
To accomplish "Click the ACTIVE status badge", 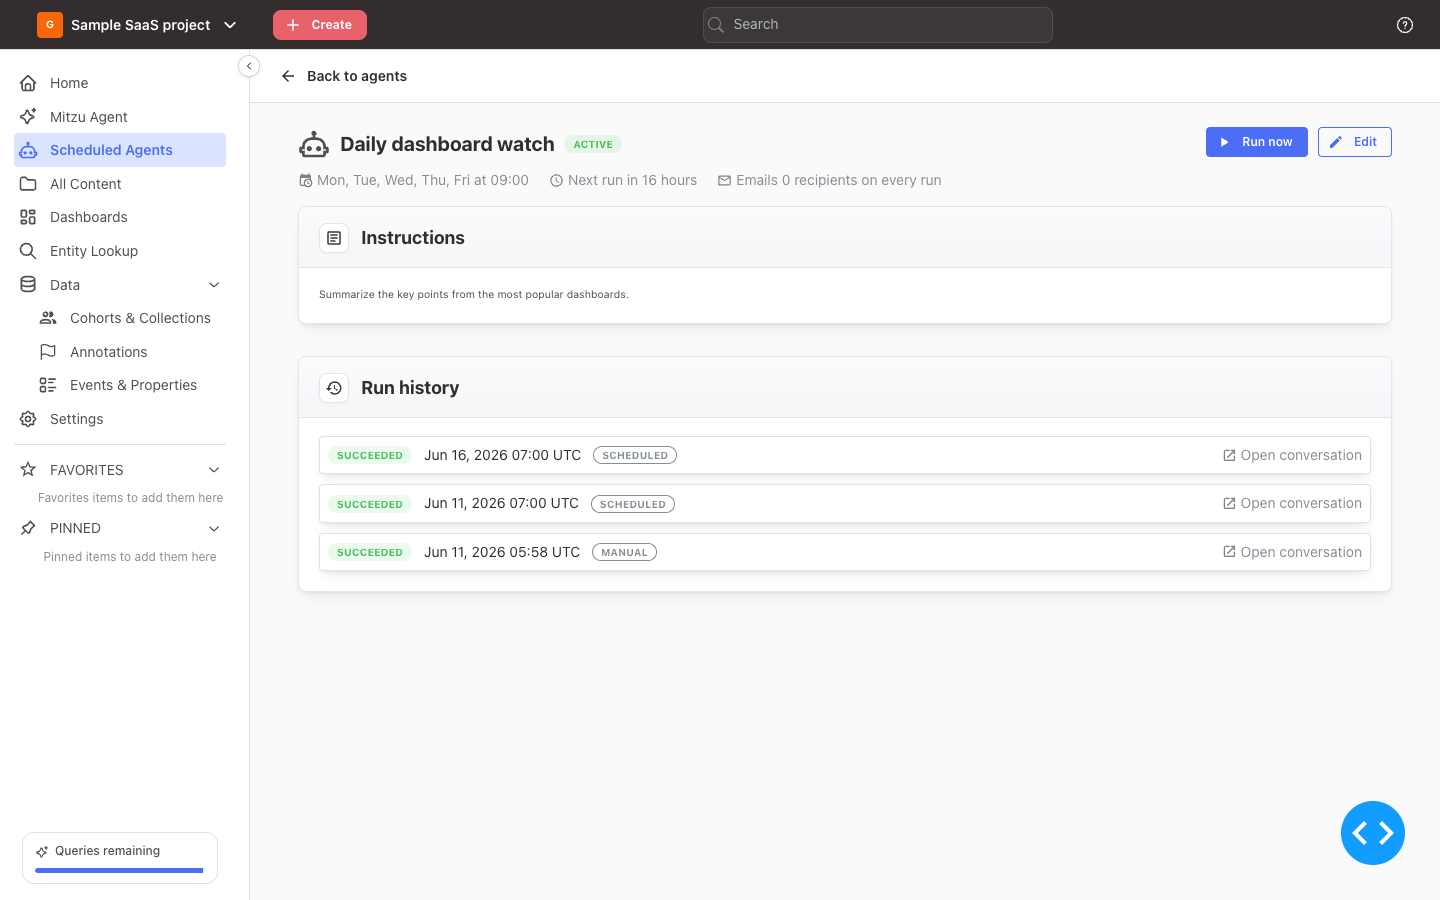I will 593,144.
